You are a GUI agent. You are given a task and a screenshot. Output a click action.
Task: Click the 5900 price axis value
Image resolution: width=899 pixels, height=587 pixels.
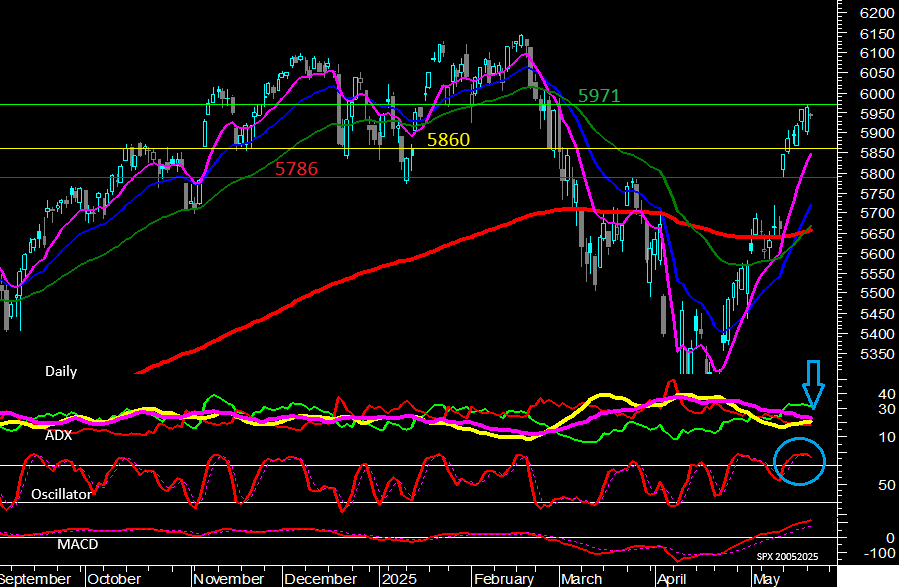coord(877,132)
